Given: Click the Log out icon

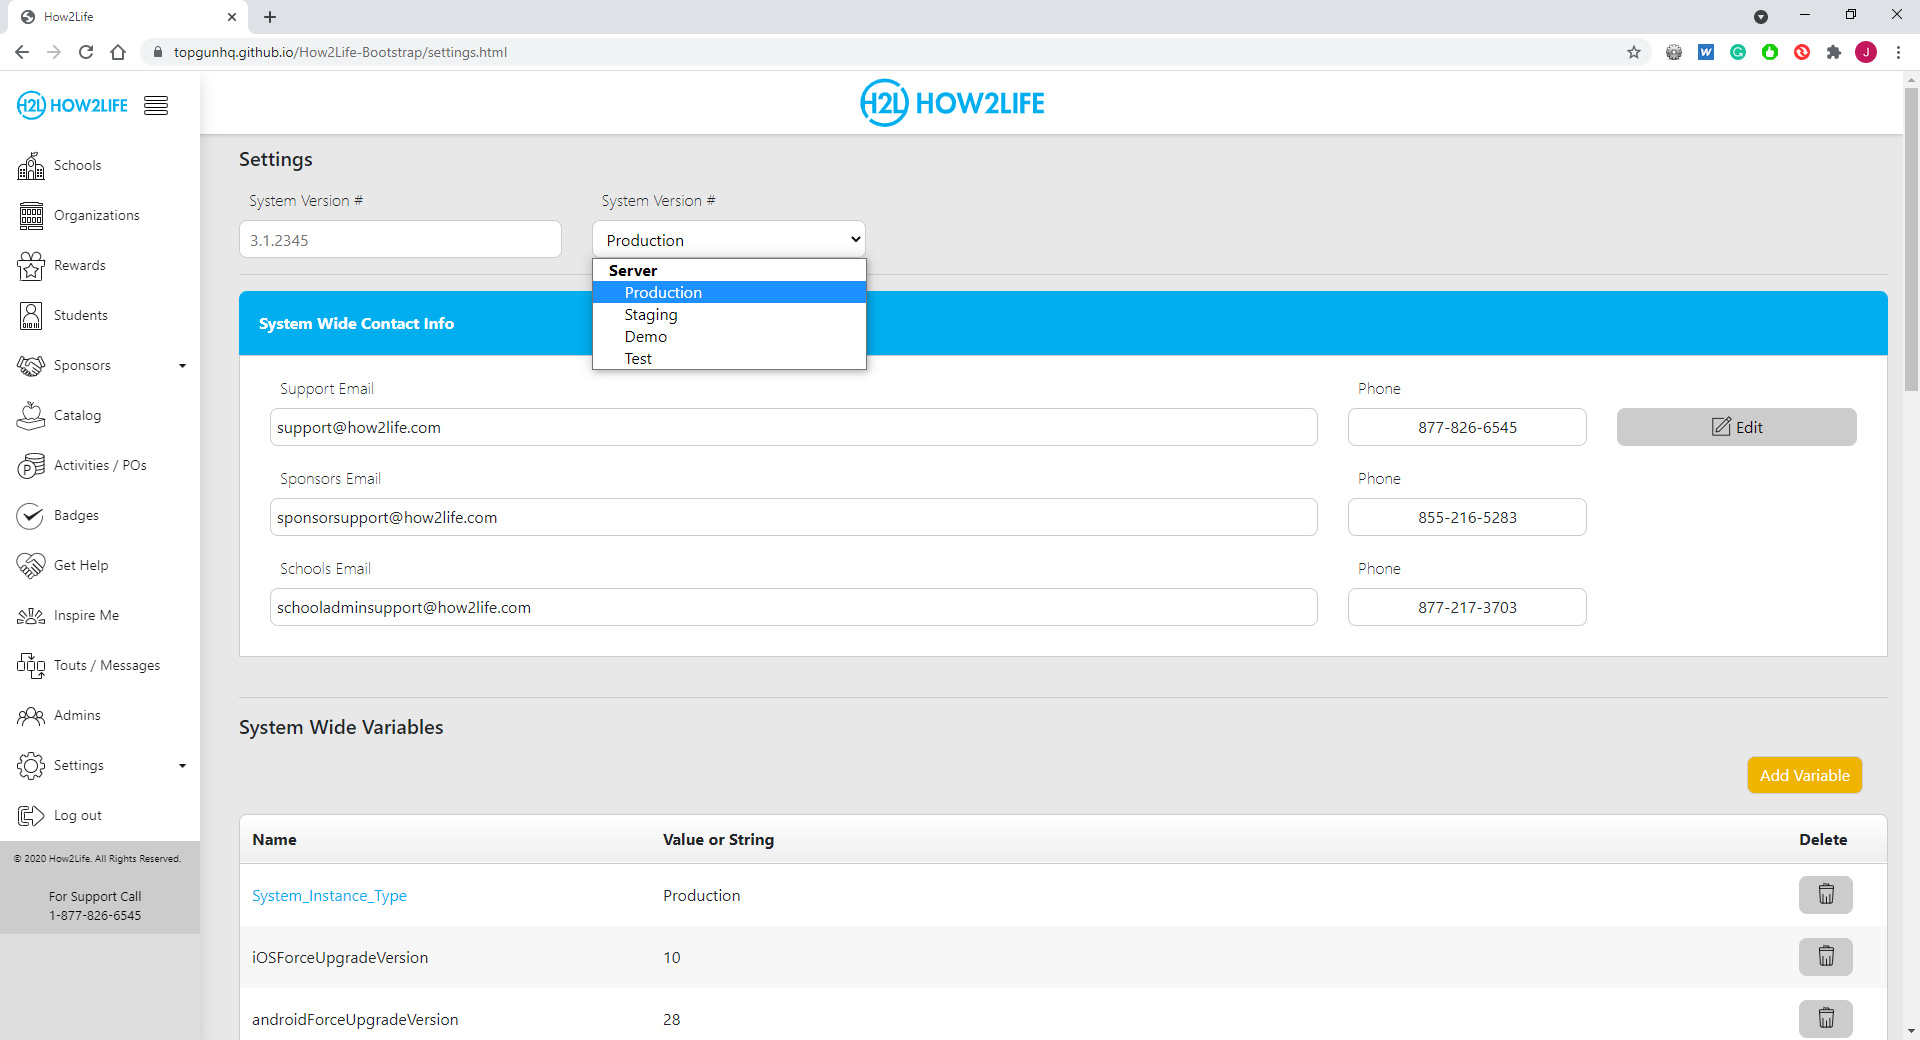Looking at the screenshot, I should (x=31, y=816).
